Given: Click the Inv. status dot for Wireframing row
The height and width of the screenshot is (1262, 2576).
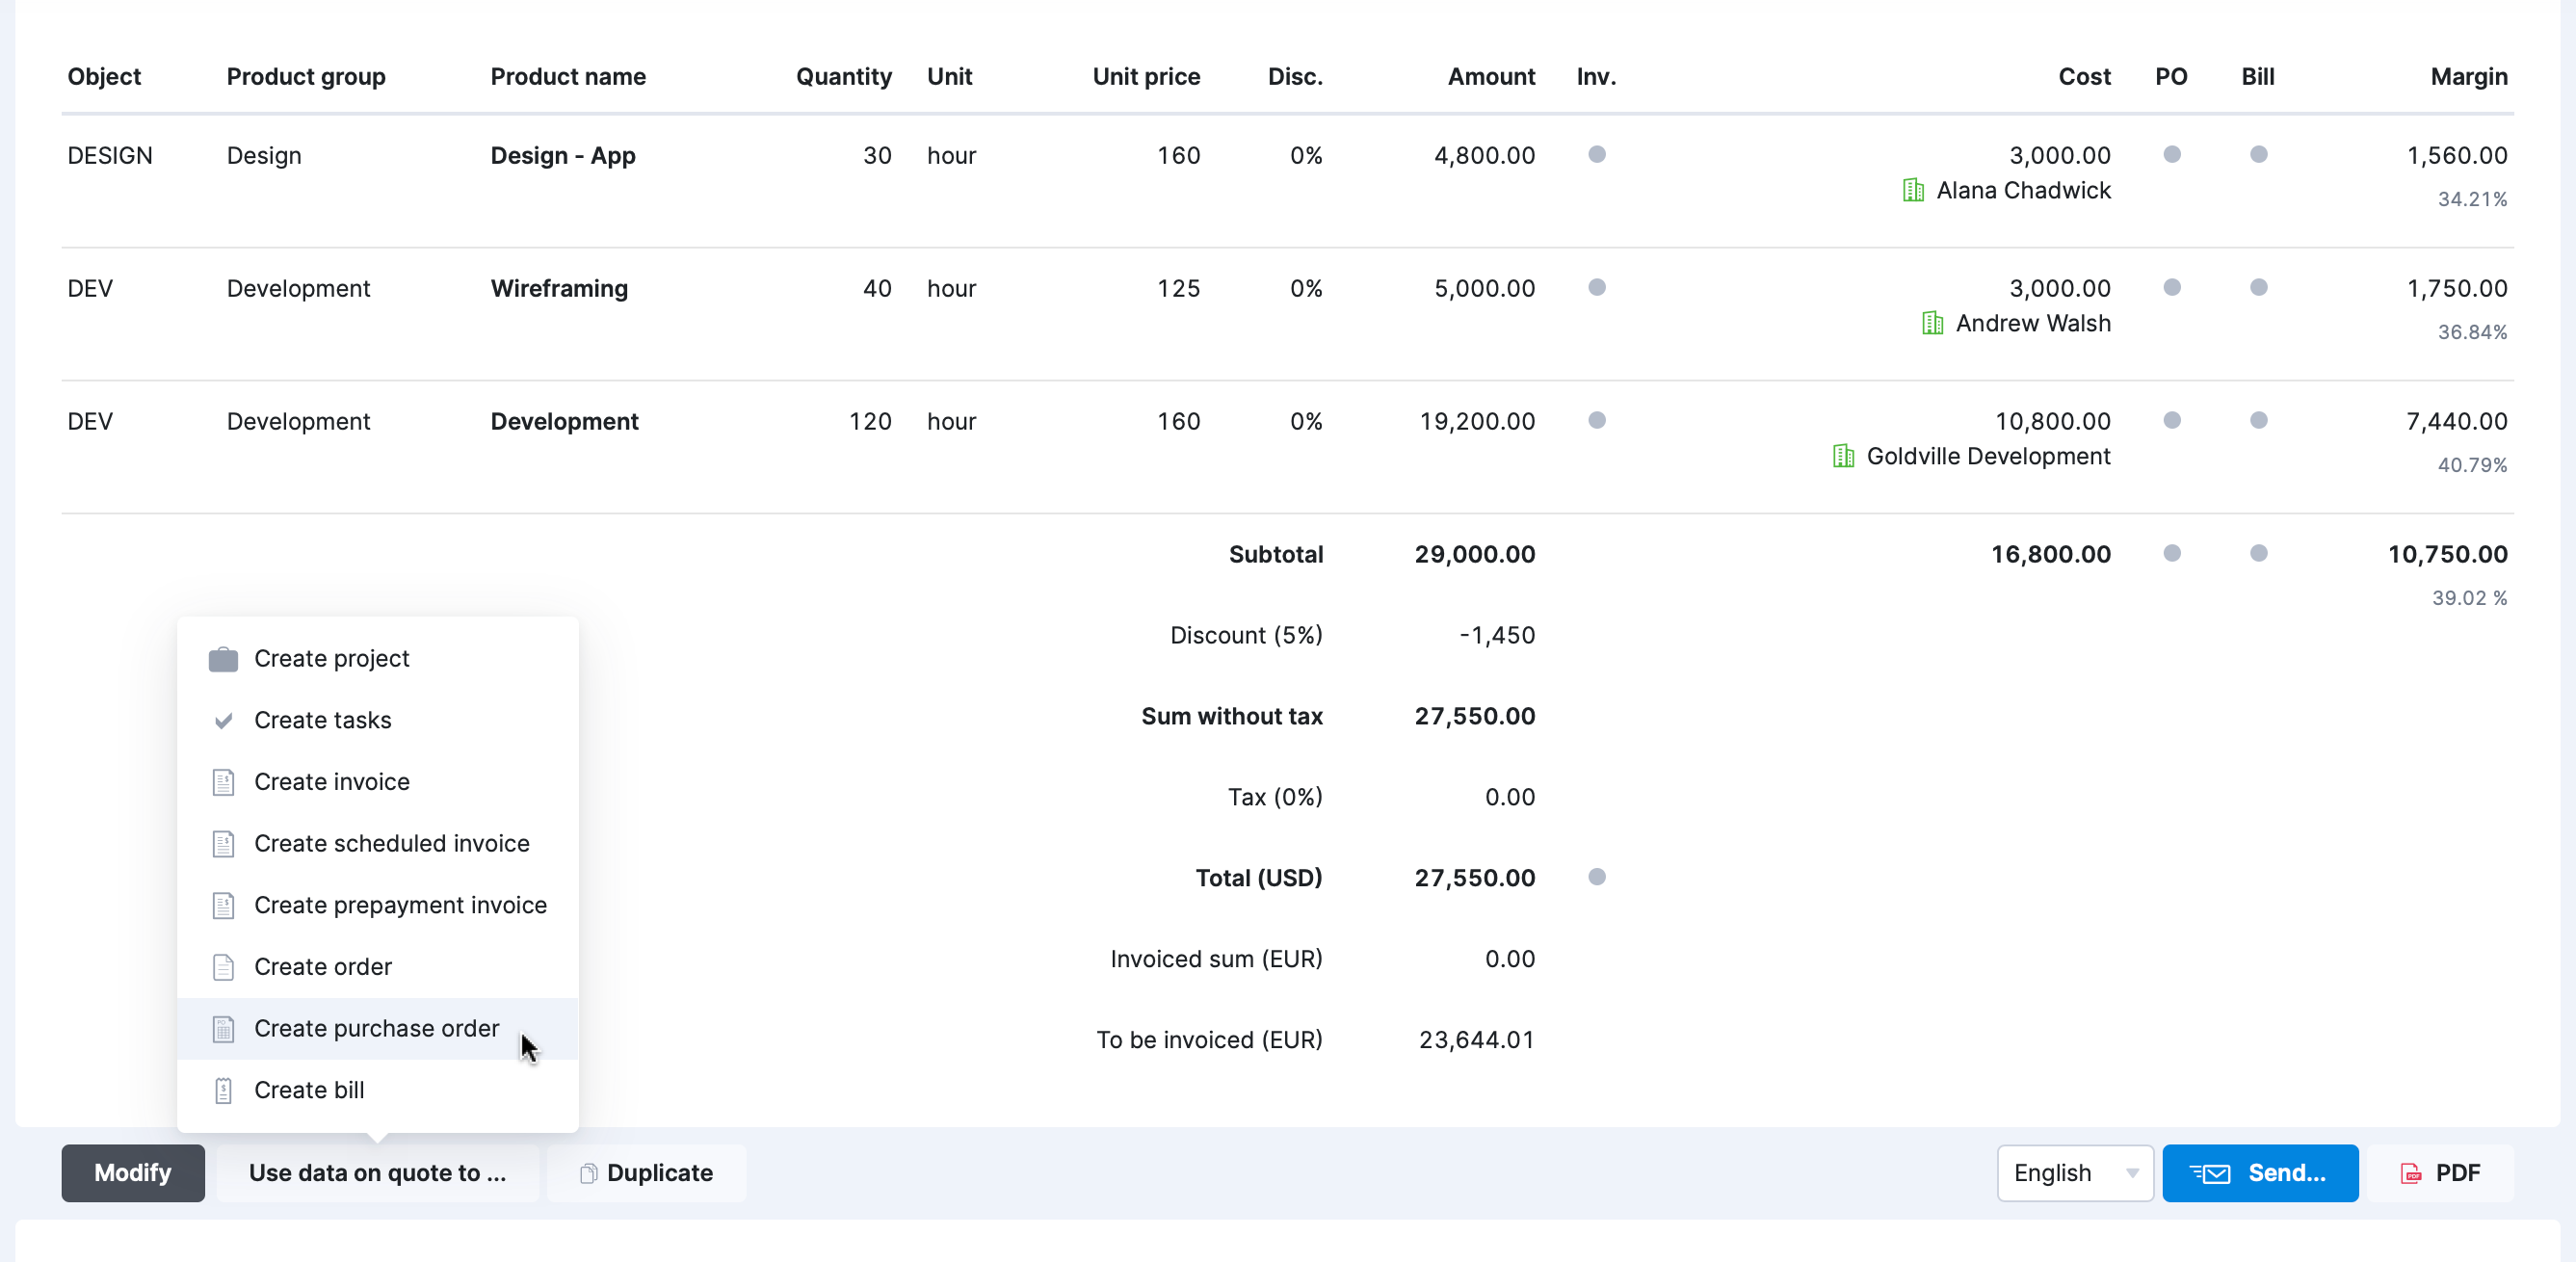Looking at the screenshot, I should [1597, 287].
